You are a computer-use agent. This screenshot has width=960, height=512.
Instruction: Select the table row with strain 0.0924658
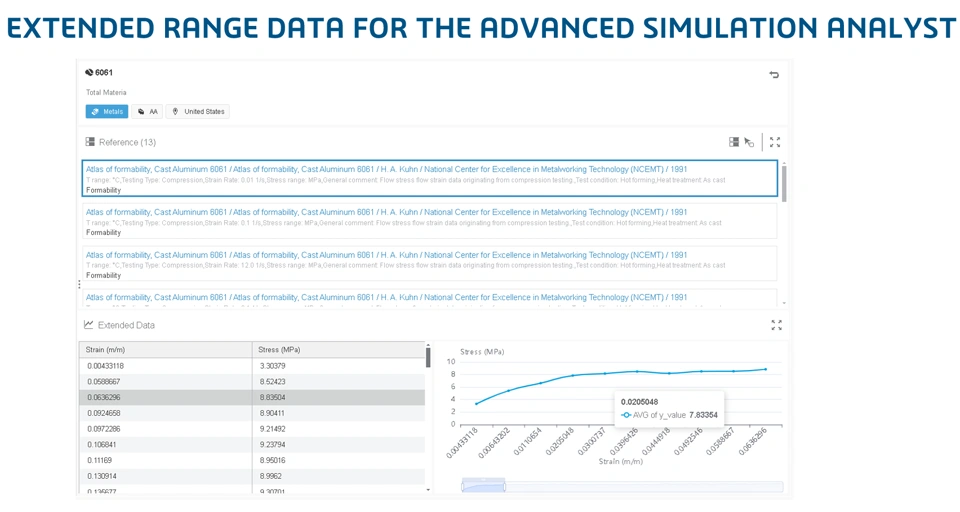tap(252, 413)
